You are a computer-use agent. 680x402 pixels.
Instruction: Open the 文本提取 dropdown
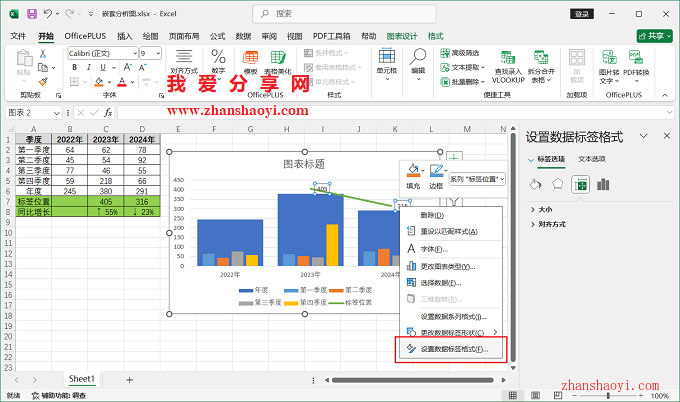462,67
